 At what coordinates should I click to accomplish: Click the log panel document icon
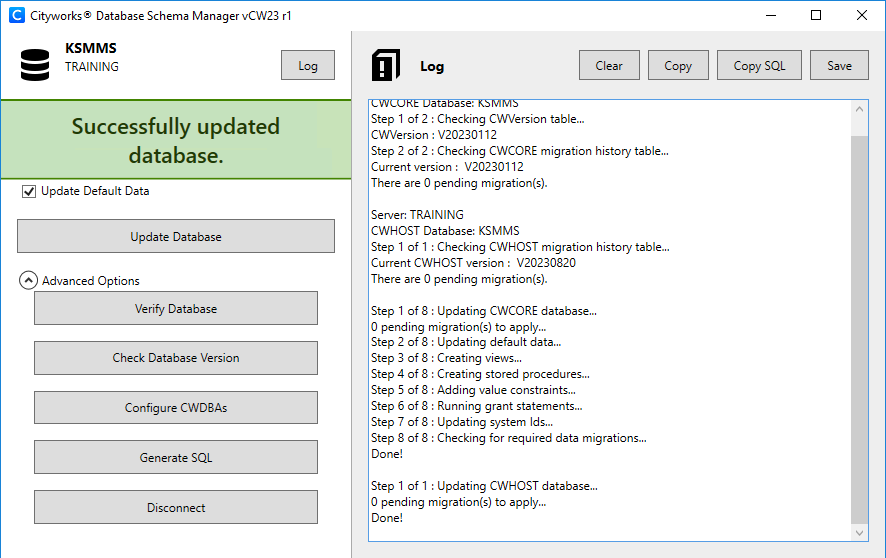pyautogui.click(x=385, y=66)
